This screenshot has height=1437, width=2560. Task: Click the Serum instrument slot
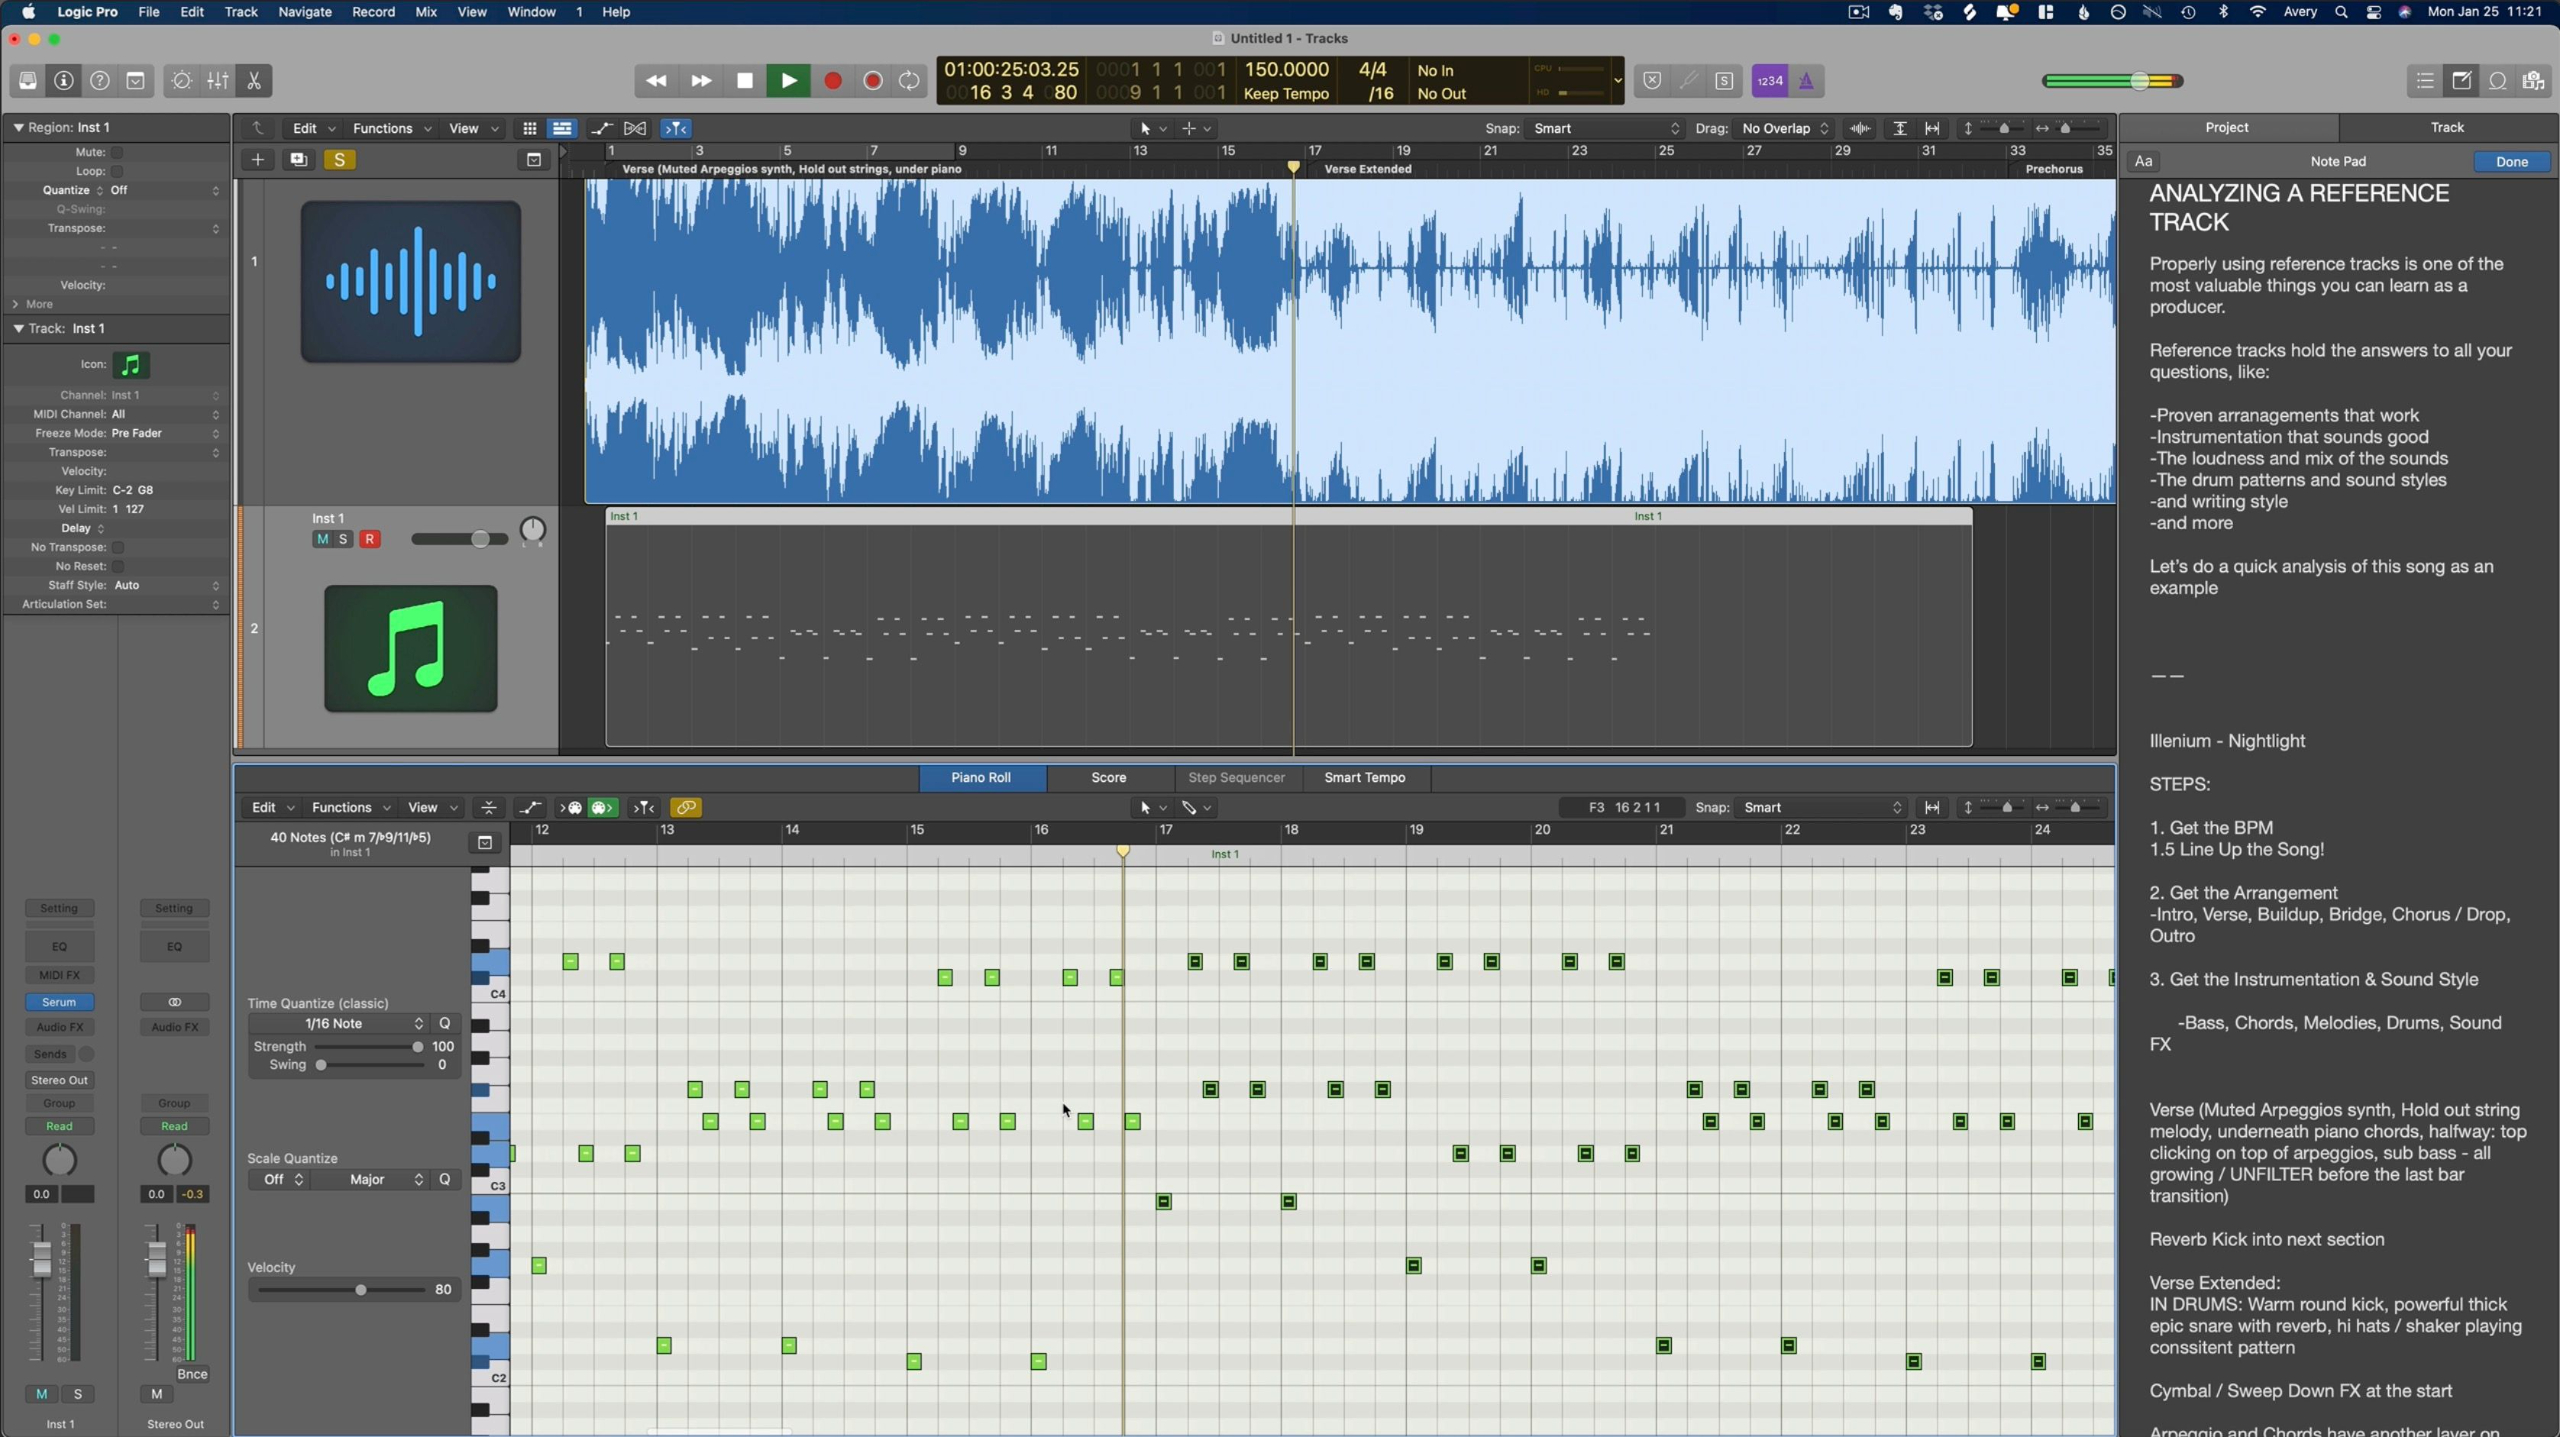point(59,1002)
